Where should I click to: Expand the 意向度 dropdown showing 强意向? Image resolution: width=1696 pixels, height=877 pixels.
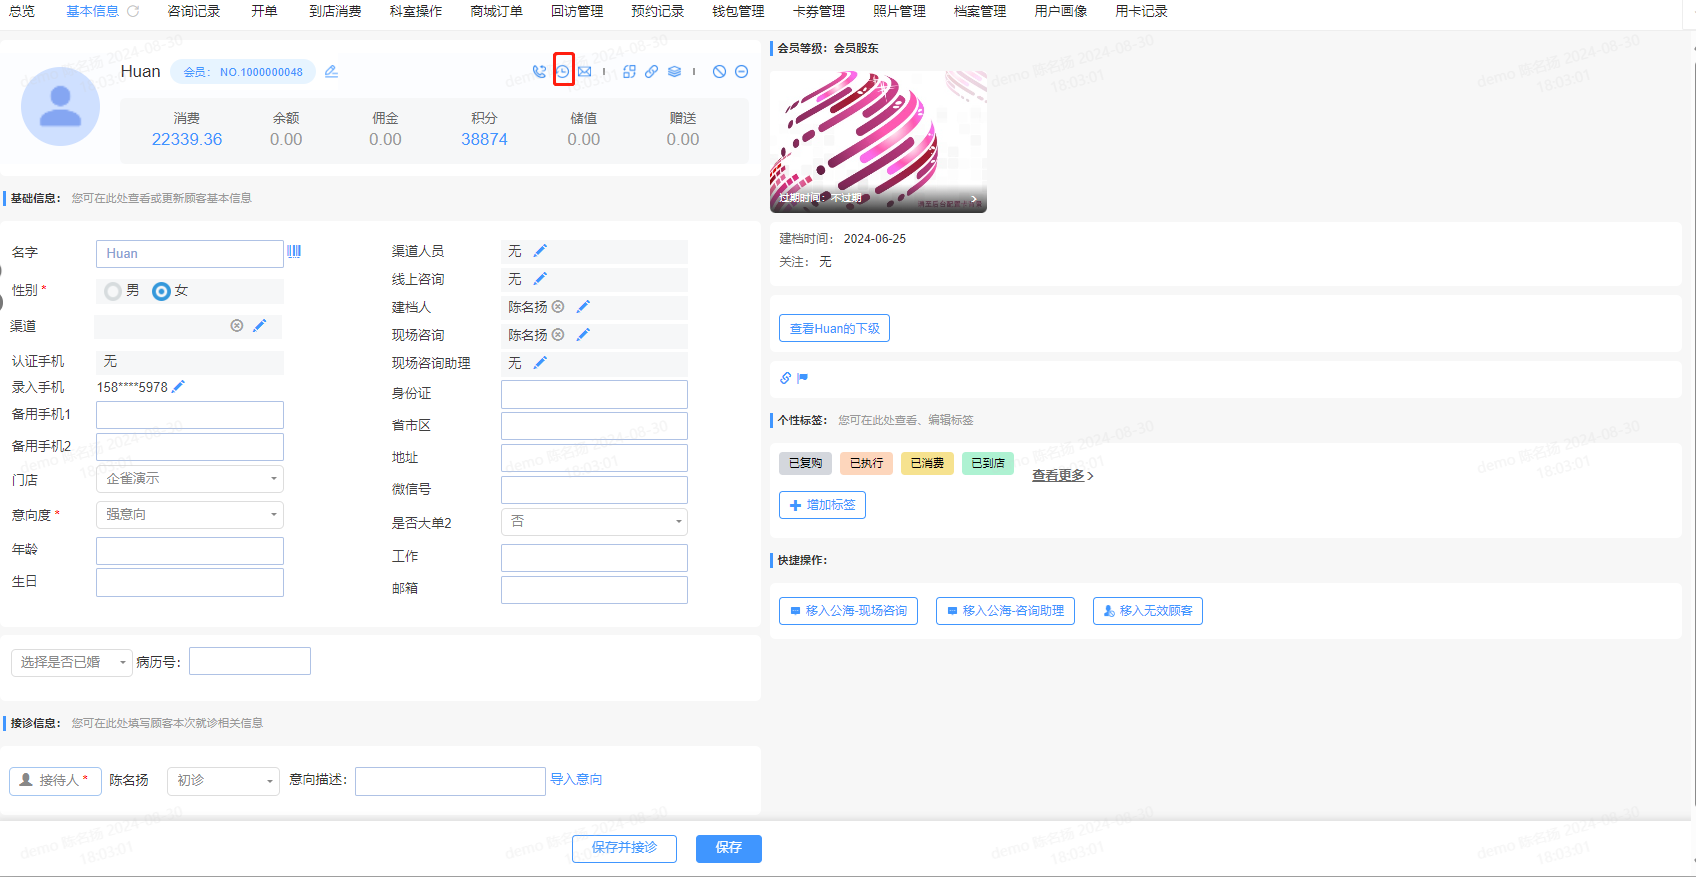click(189, 515)
